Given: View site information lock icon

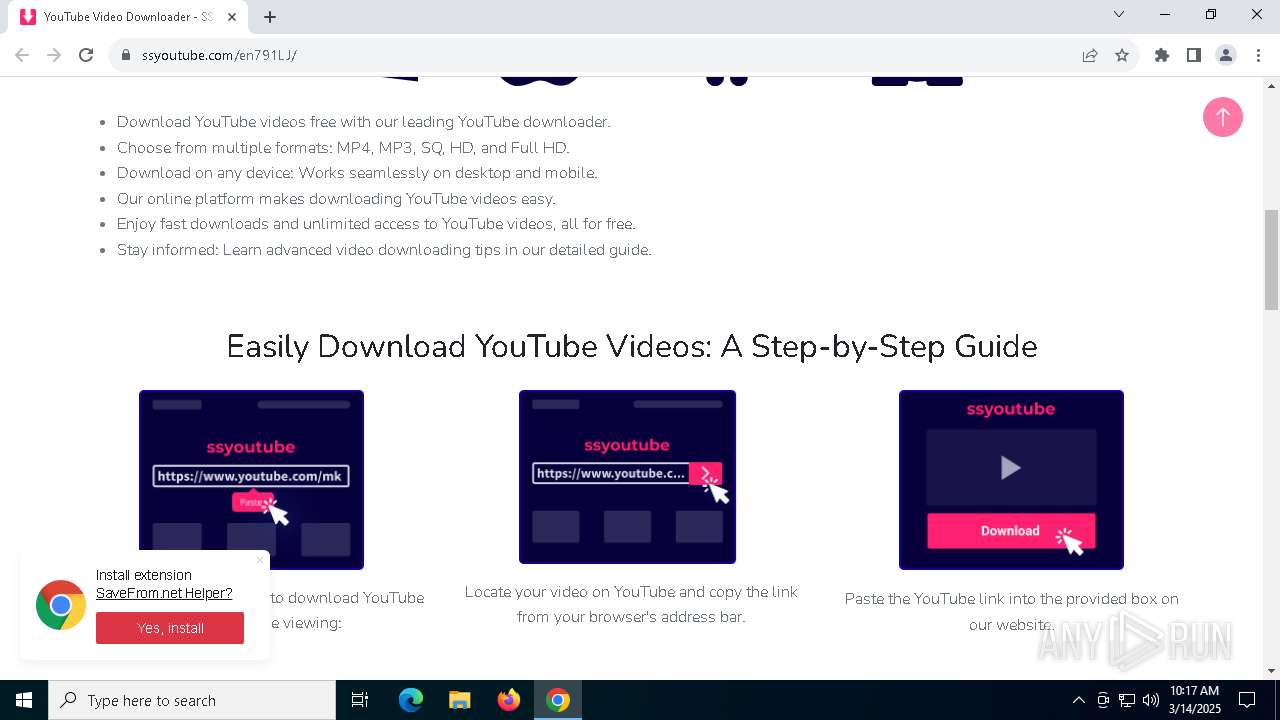Looking at the screenshot, I should pos(126,55).
